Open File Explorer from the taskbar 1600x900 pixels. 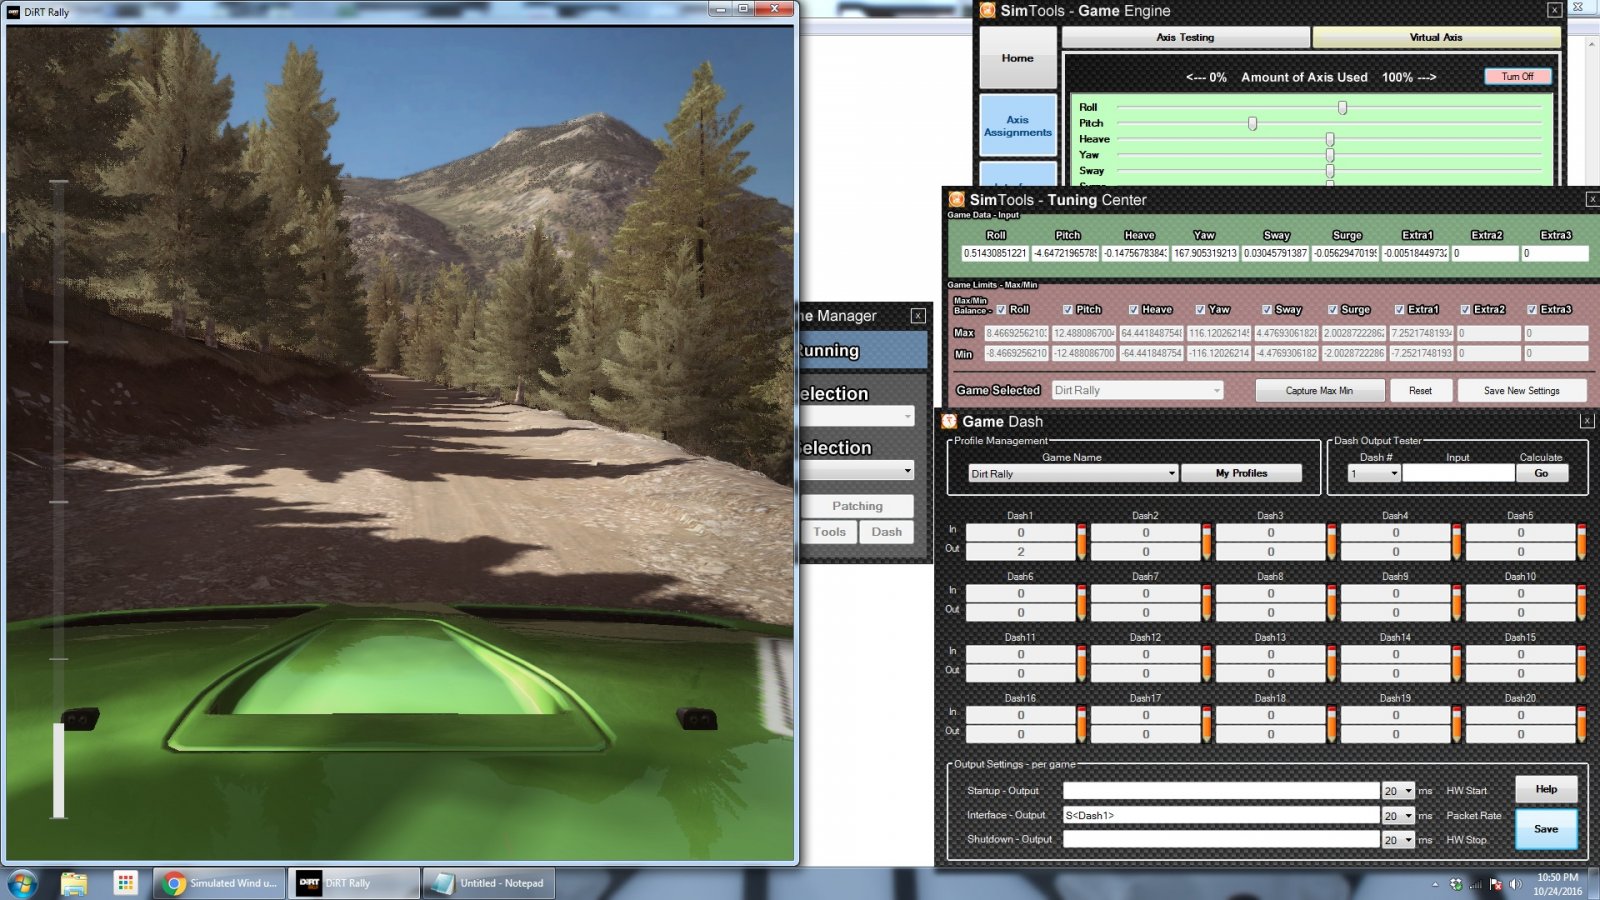pos(74,883)
